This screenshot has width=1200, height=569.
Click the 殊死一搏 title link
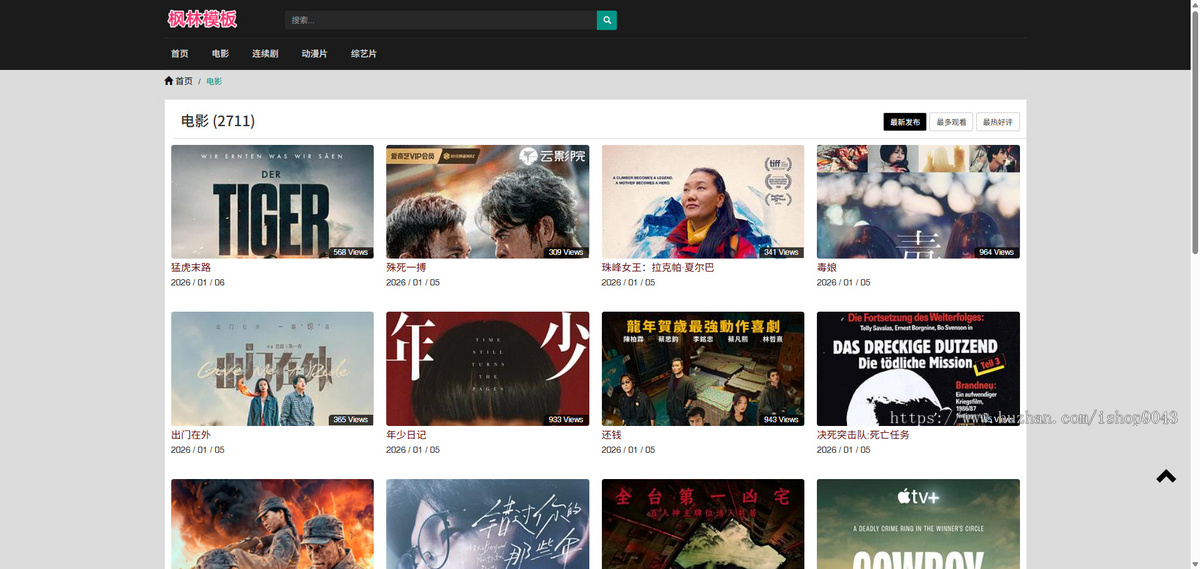coord(406,268)
